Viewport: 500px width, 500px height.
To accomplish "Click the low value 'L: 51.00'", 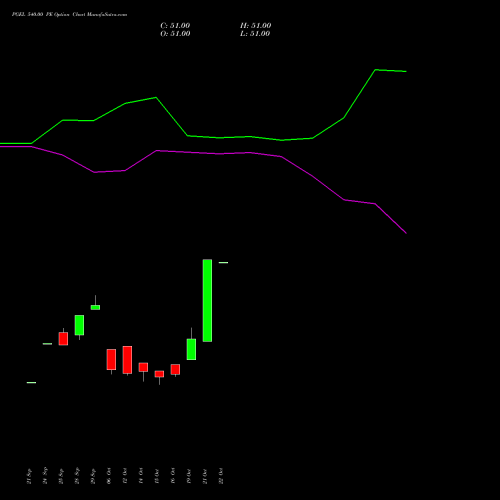I will point(255,34).
